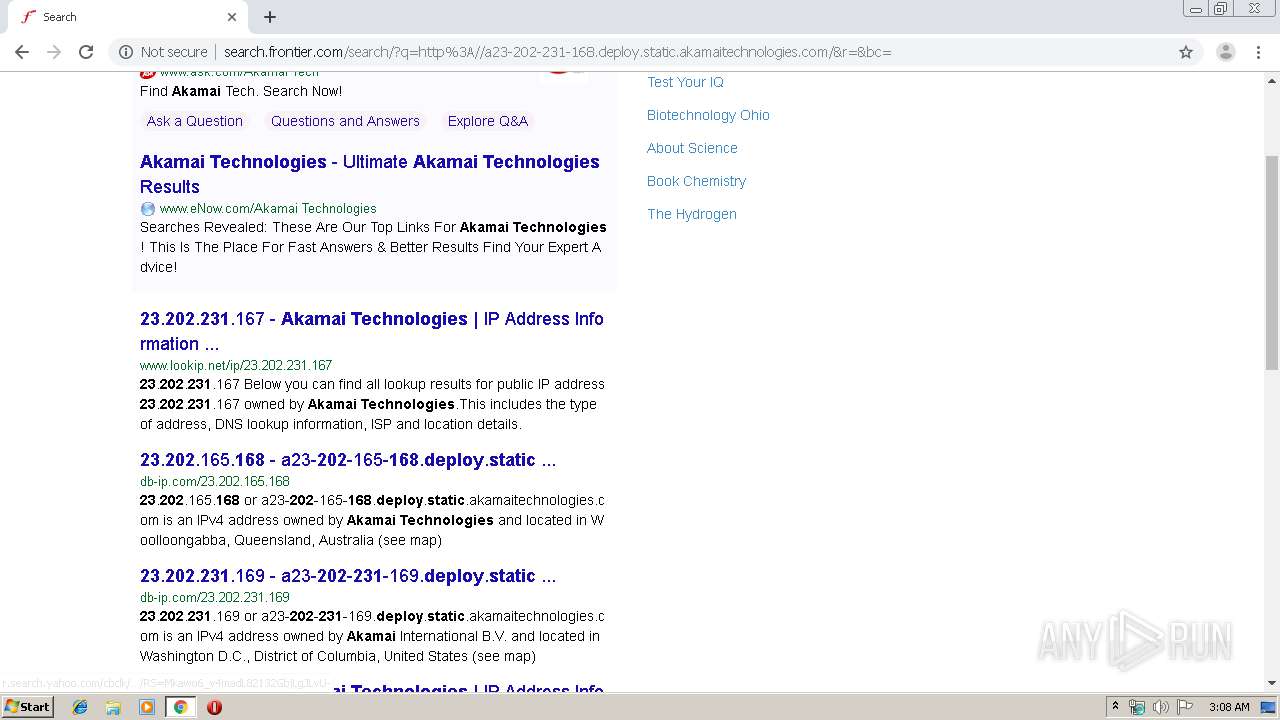The image size is (1280, 720).
Task: Open the Chrome profile avatar menu
Action: (x=1225, y=52)
